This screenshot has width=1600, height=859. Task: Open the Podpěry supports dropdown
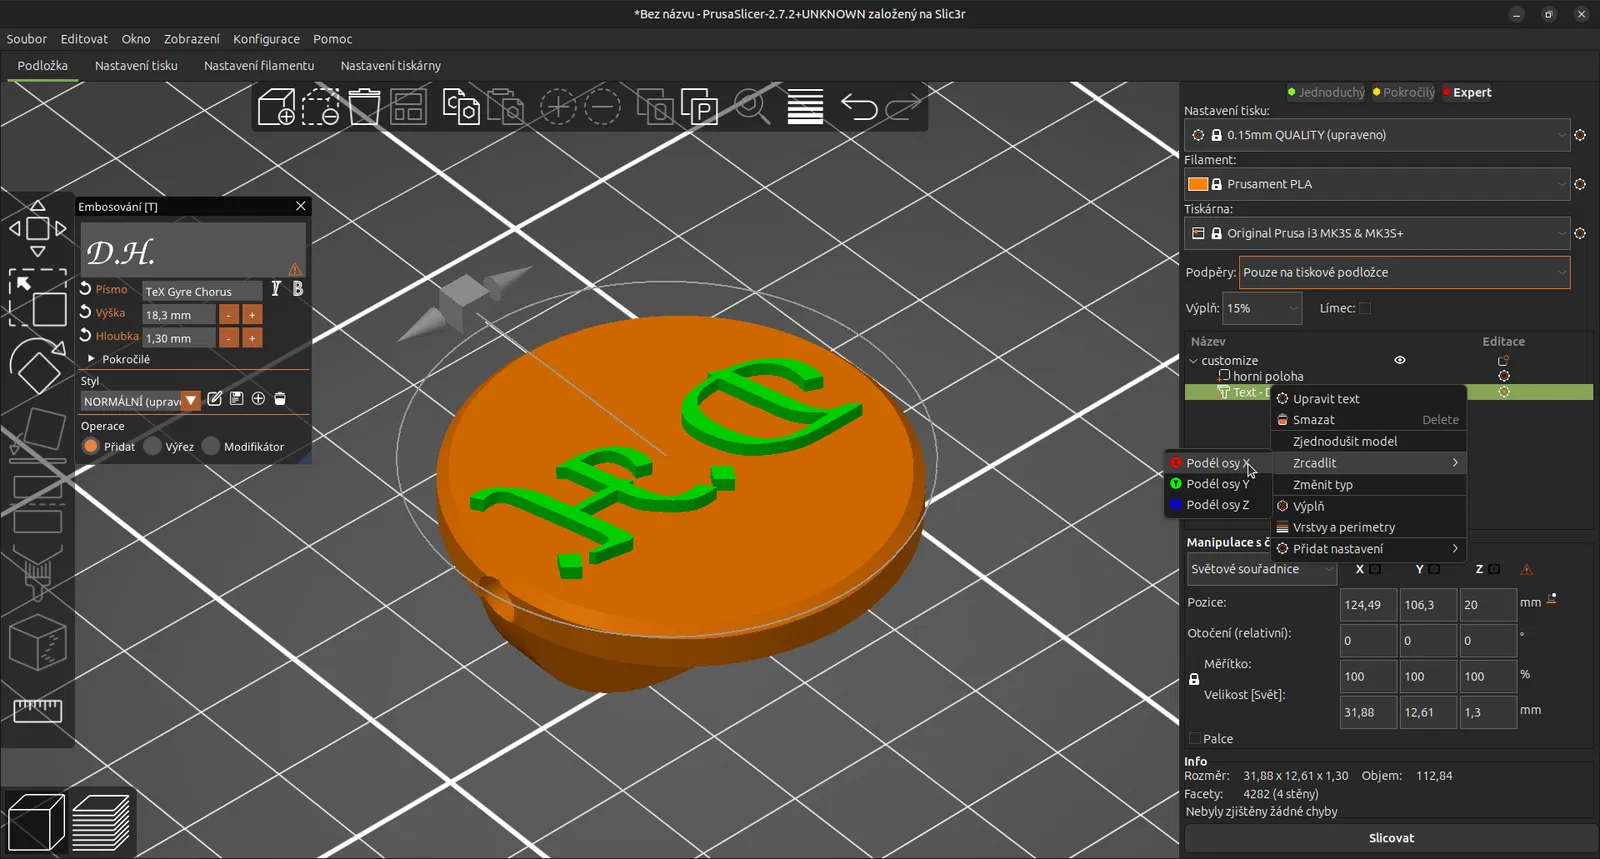pos(1405,272)
